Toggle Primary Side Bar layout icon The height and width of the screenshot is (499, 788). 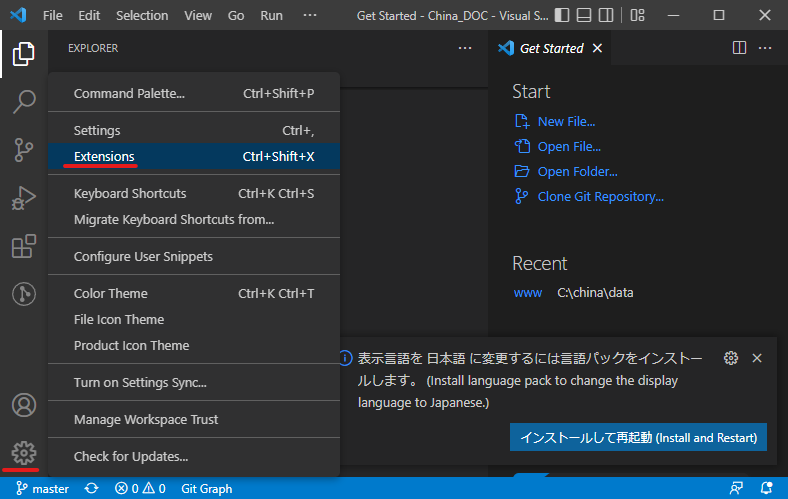[562, 16]
